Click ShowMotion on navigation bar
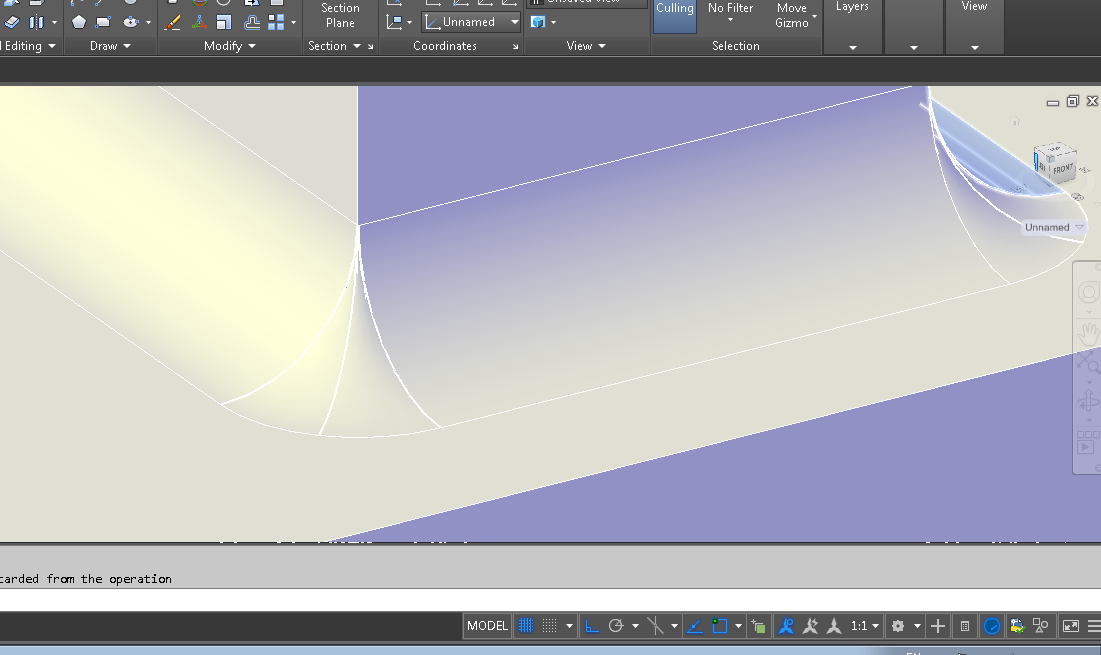Screen dimensions: 1101x655 coord(1087,442)
